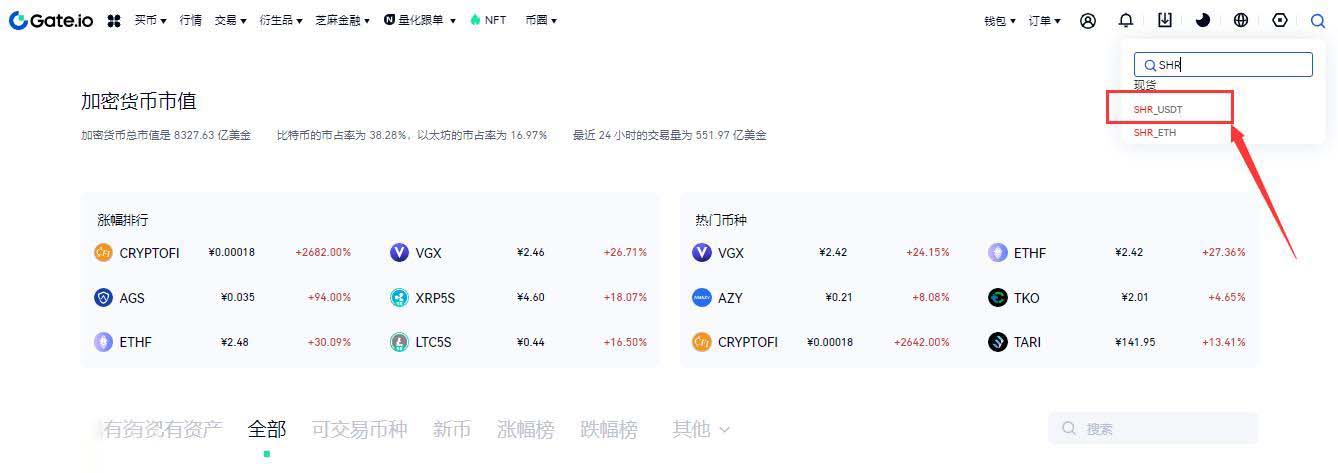Switch to the 涨幅榜 tab
The height and width of the screenshot is (473, 1338).
coord(525,429)
